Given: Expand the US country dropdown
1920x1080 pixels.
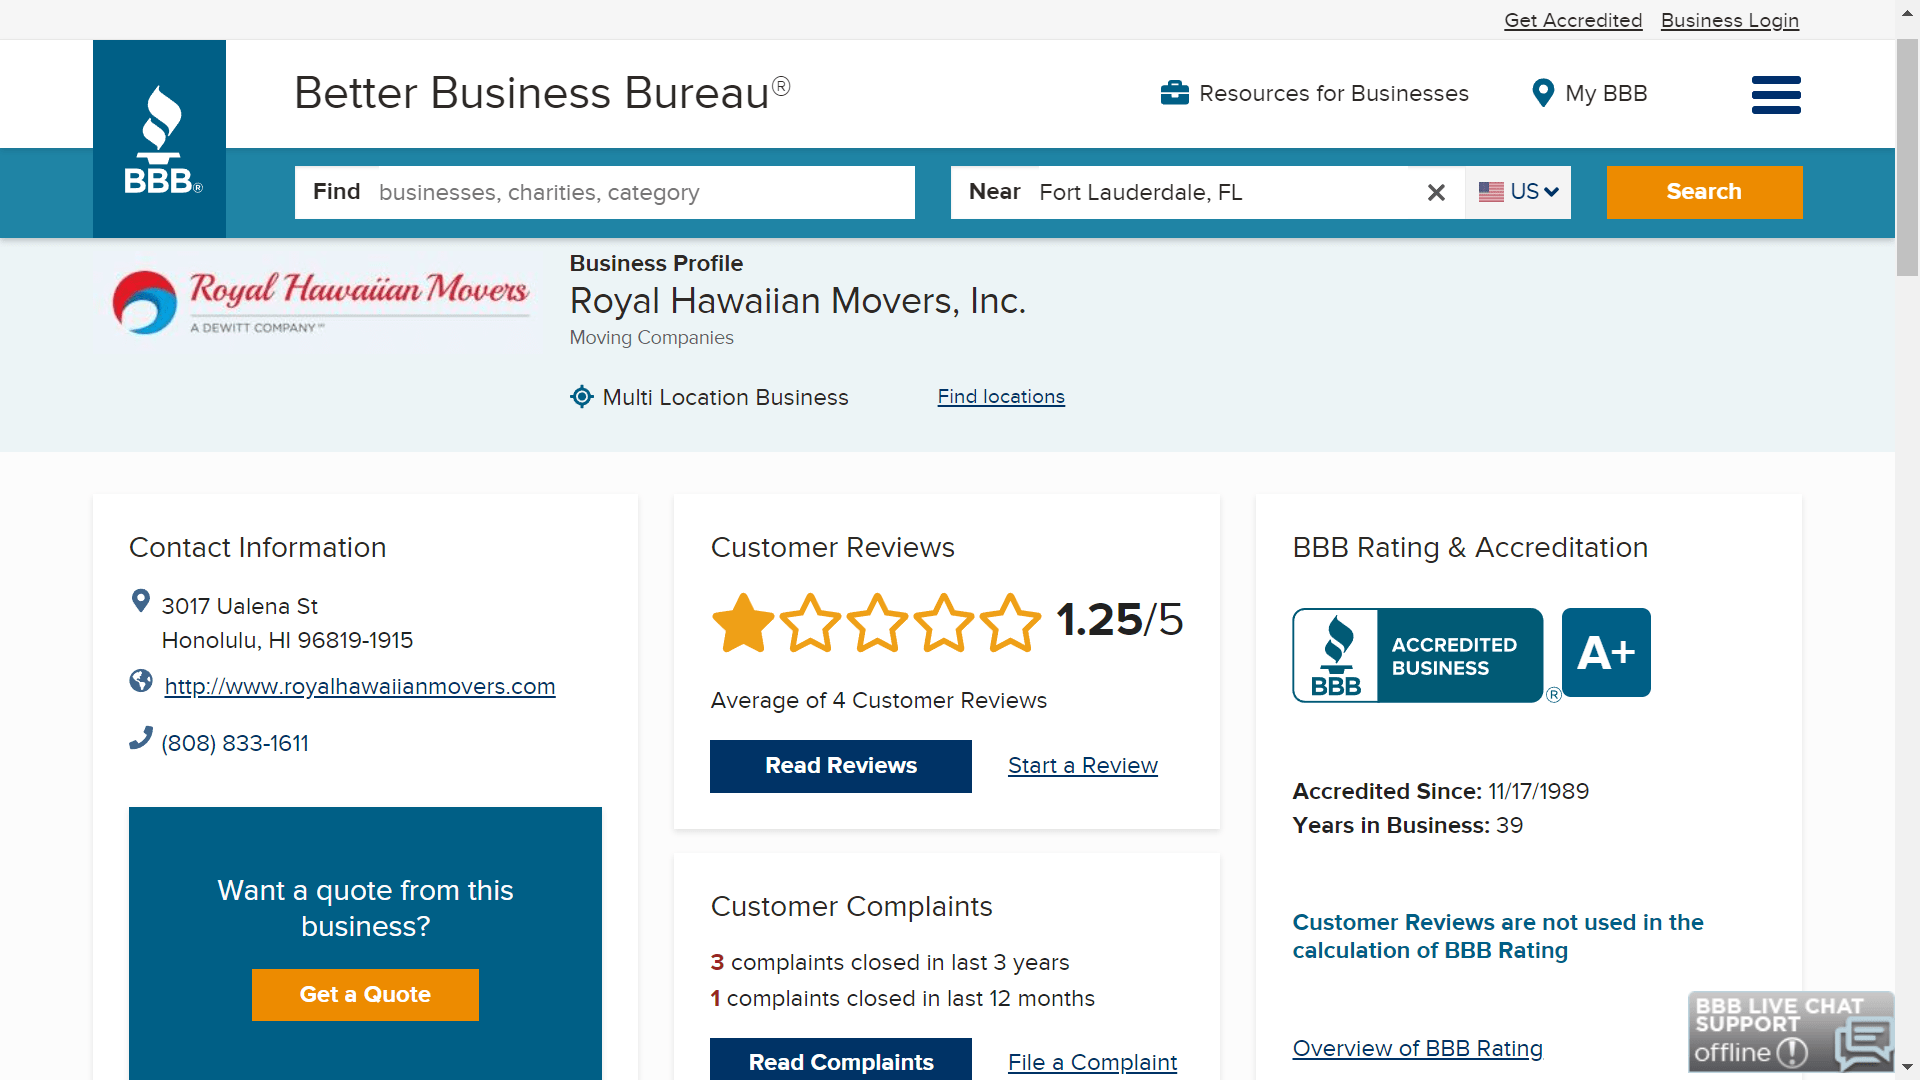Looking at the screenshot, I should click(1518, 192).
